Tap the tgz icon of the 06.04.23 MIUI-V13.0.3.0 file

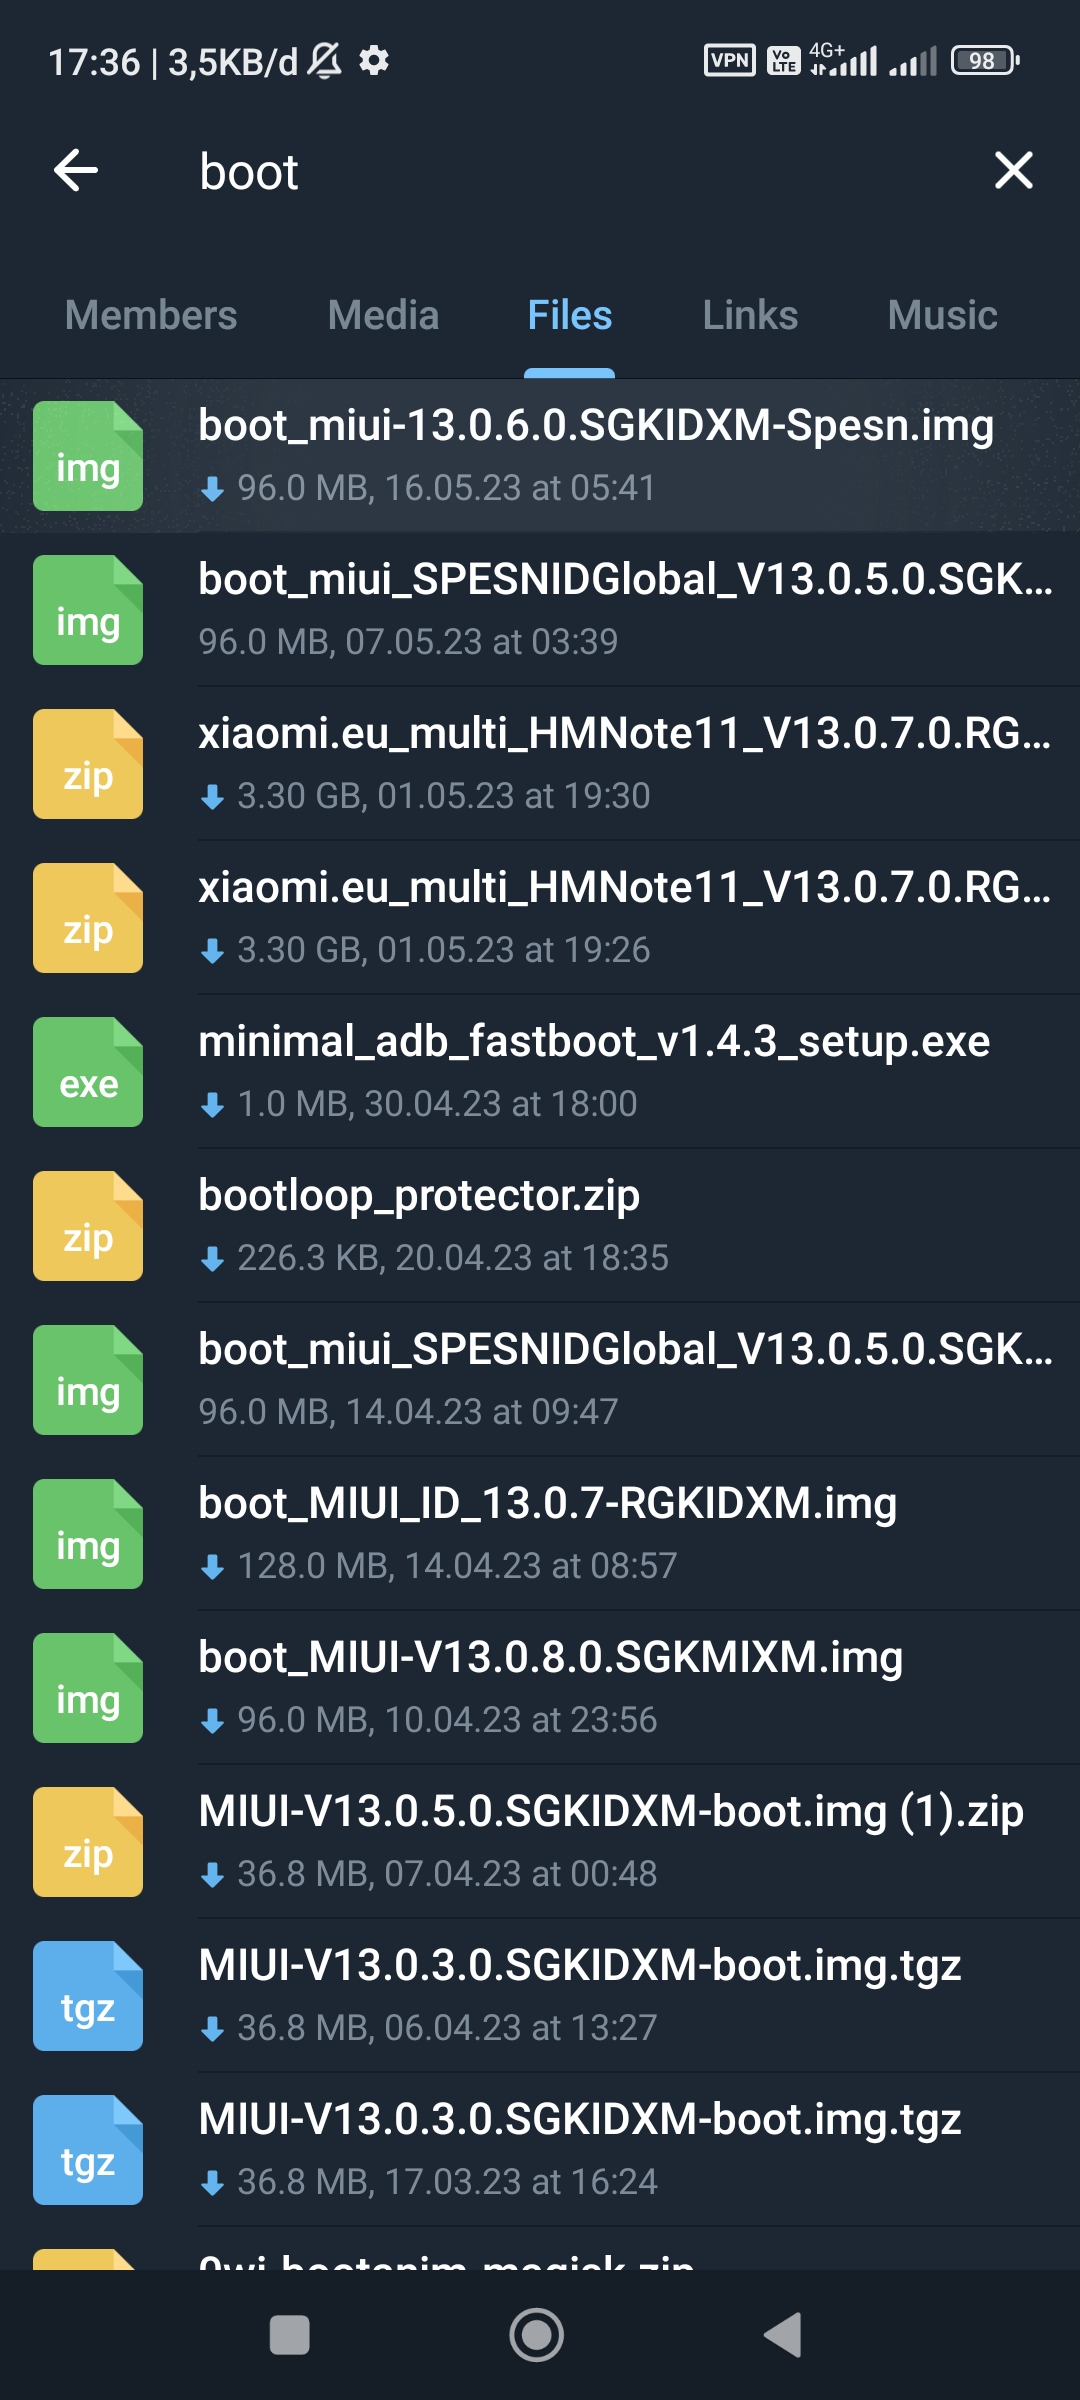(88, 1996)
